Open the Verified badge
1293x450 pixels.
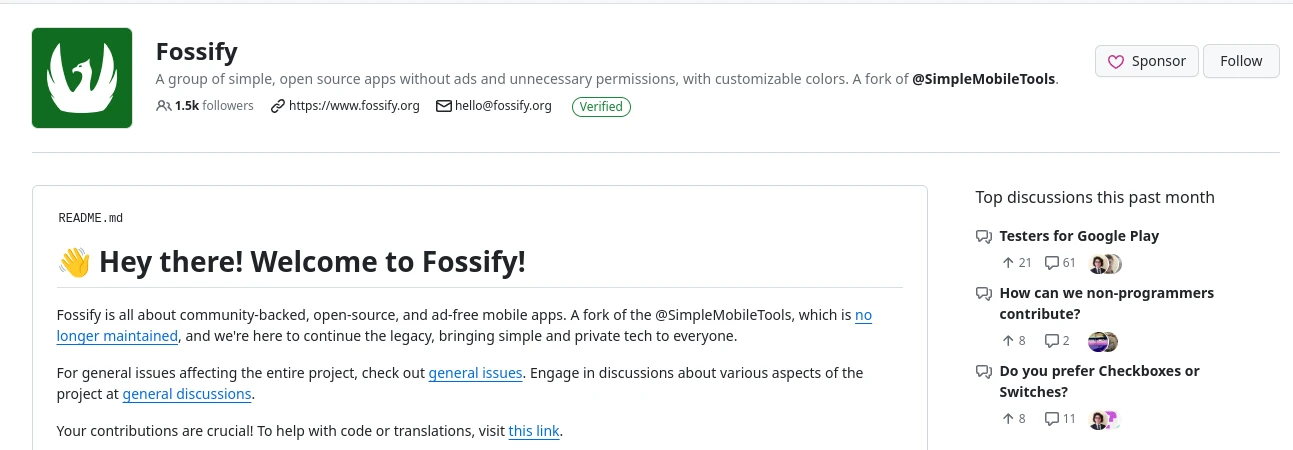point(601,106)
